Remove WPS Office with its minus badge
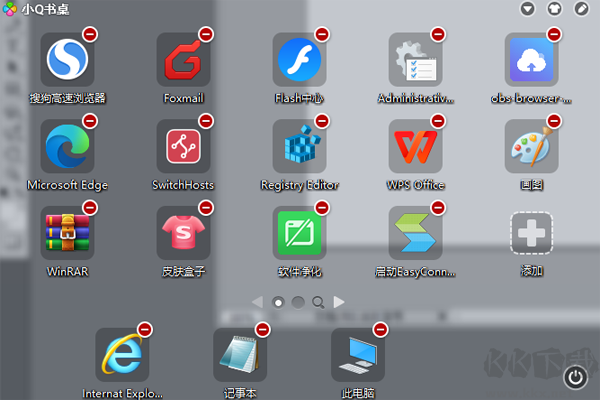The width and height of the screenshot is (600, 400). pyautogui.click(x=438, y=121)
